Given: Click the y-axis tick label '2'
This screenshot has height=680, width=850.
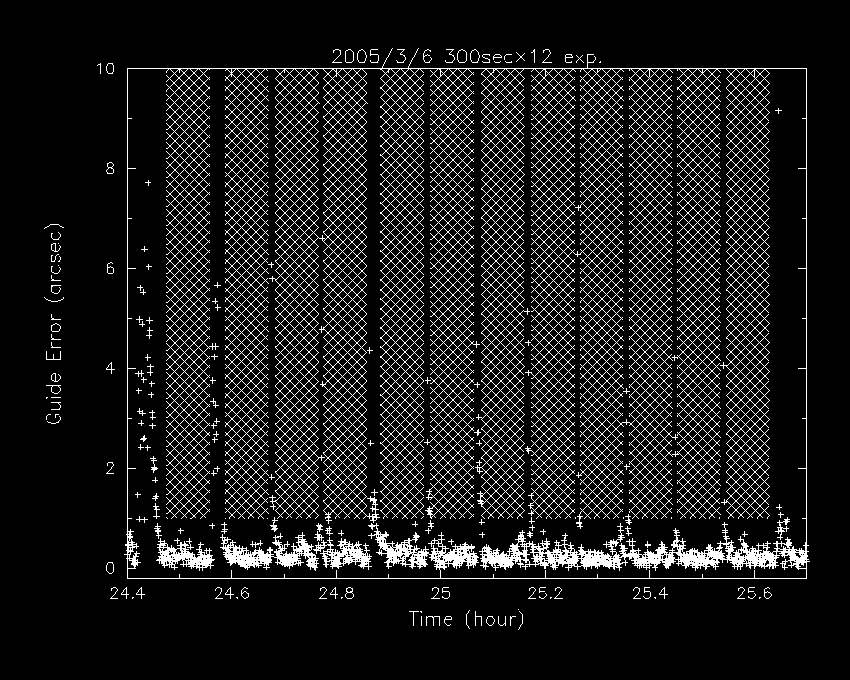Looking at the screenshot, I should 110,468.
